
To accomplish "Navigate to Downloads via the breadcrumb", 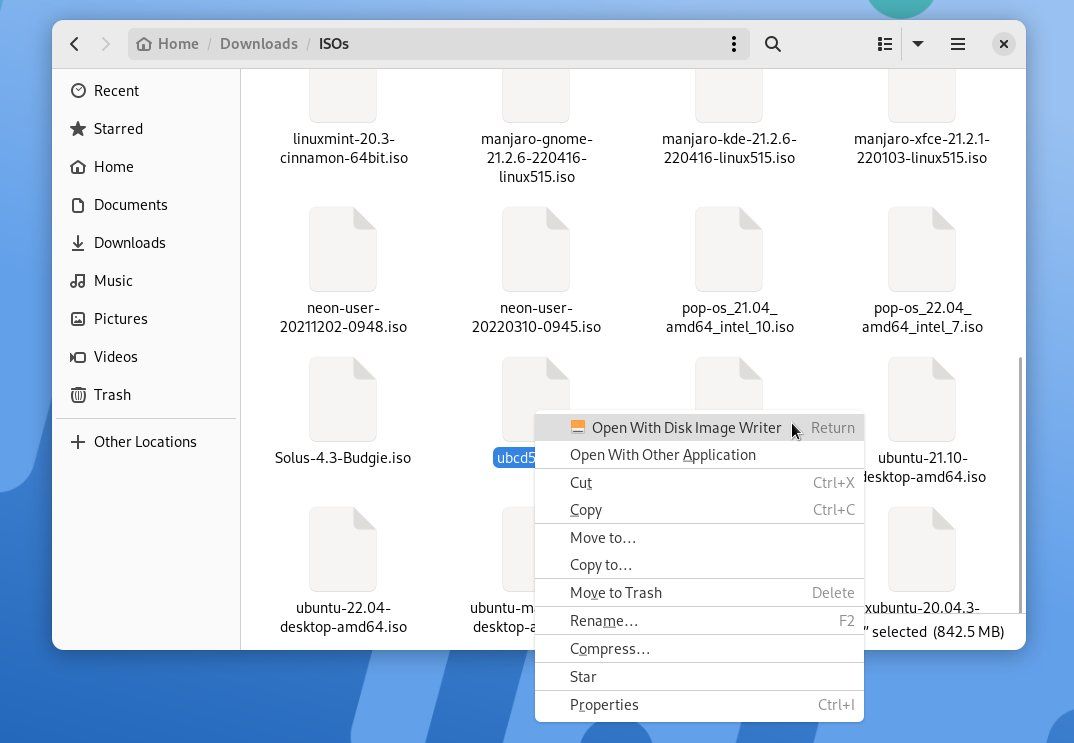I will [258, 43].
